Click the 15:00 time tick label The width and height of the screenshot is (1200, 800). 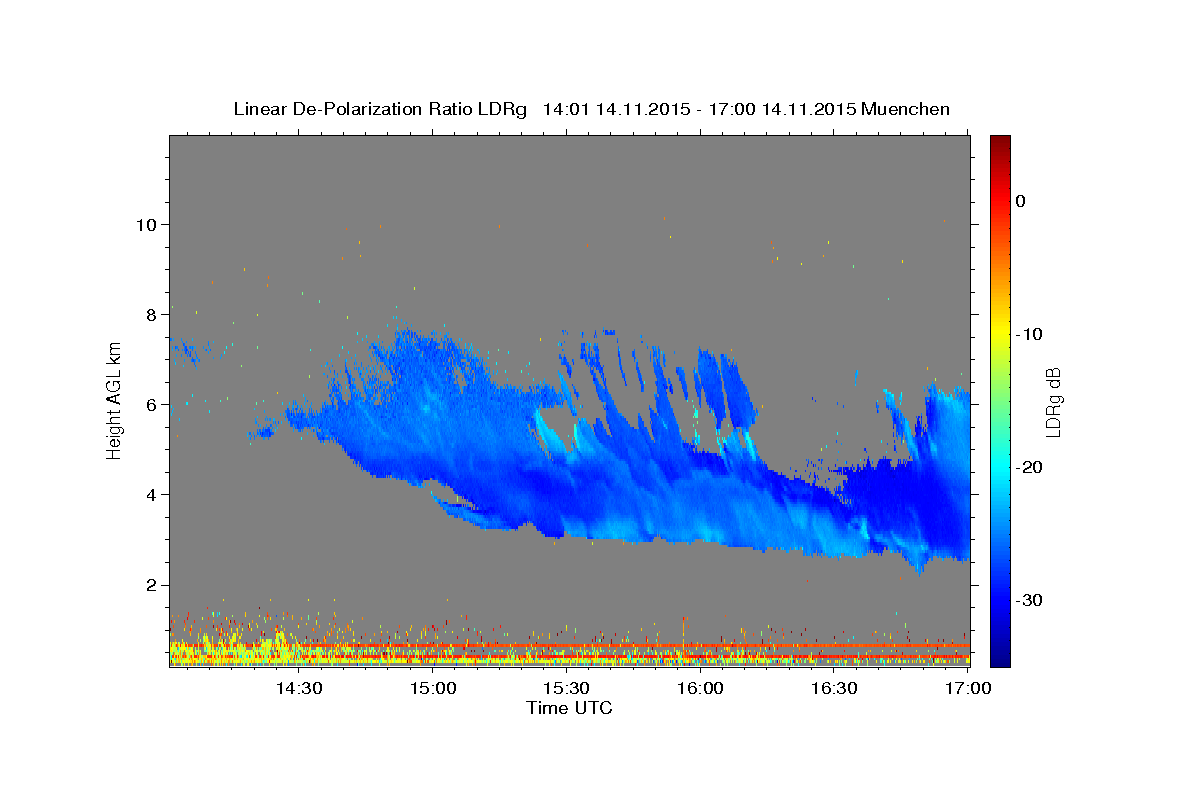(433, 689)
